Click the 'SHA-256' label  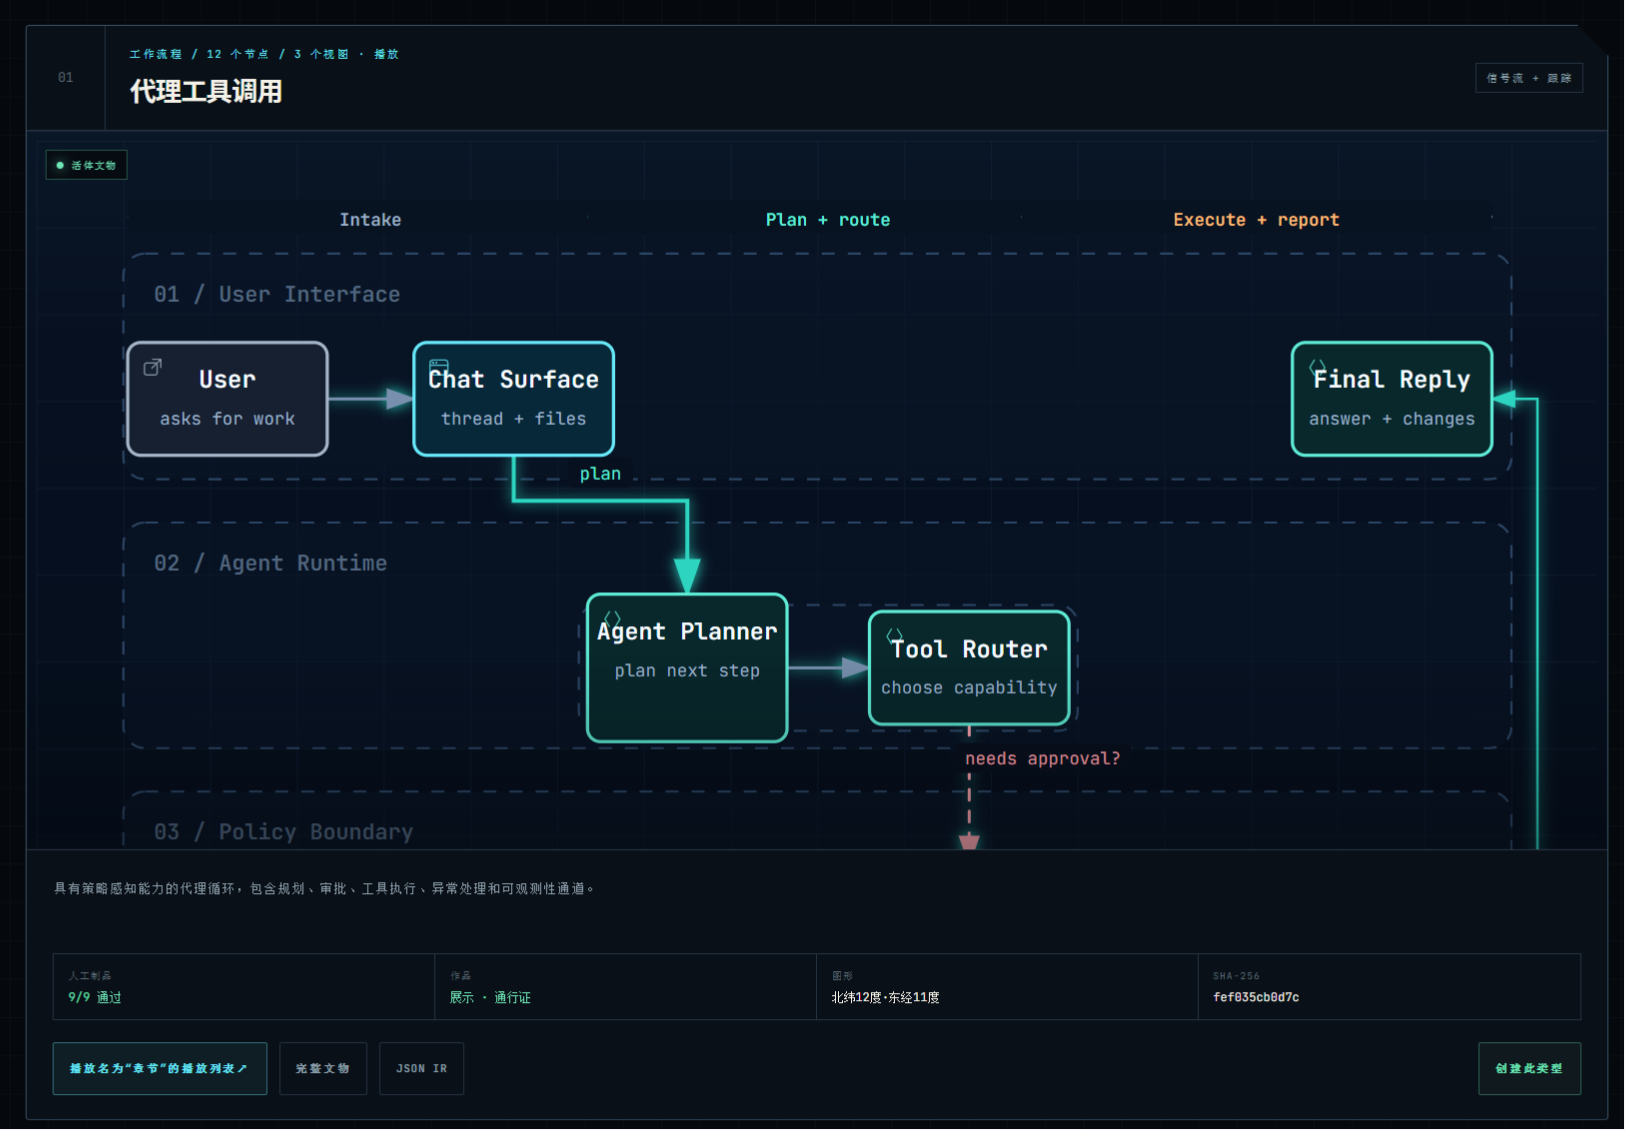[1236, 976]
